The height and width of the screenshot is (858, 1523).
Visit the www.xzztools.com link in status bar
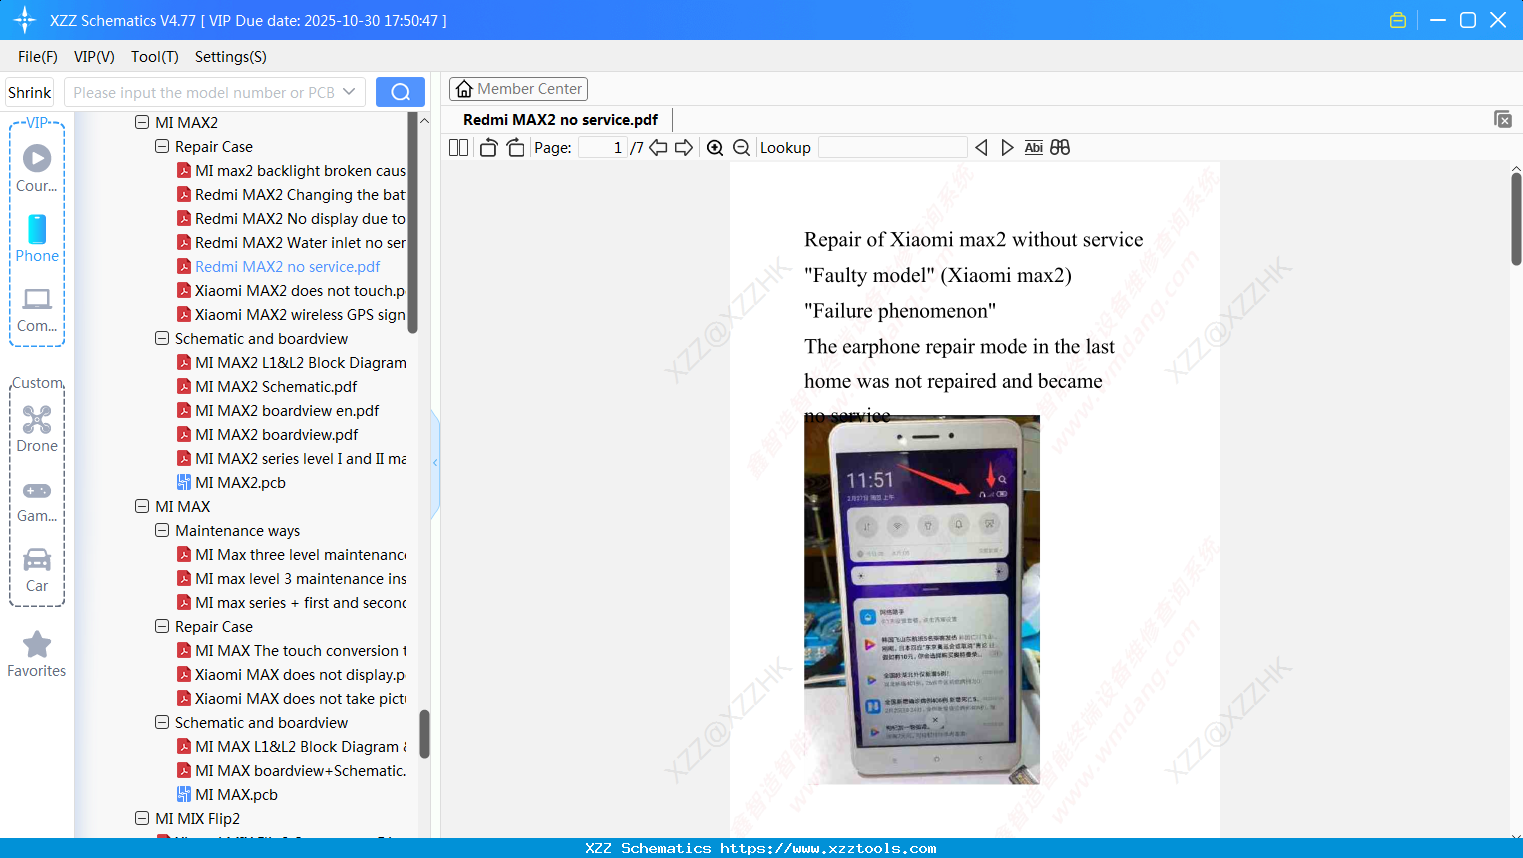point(828,848)
